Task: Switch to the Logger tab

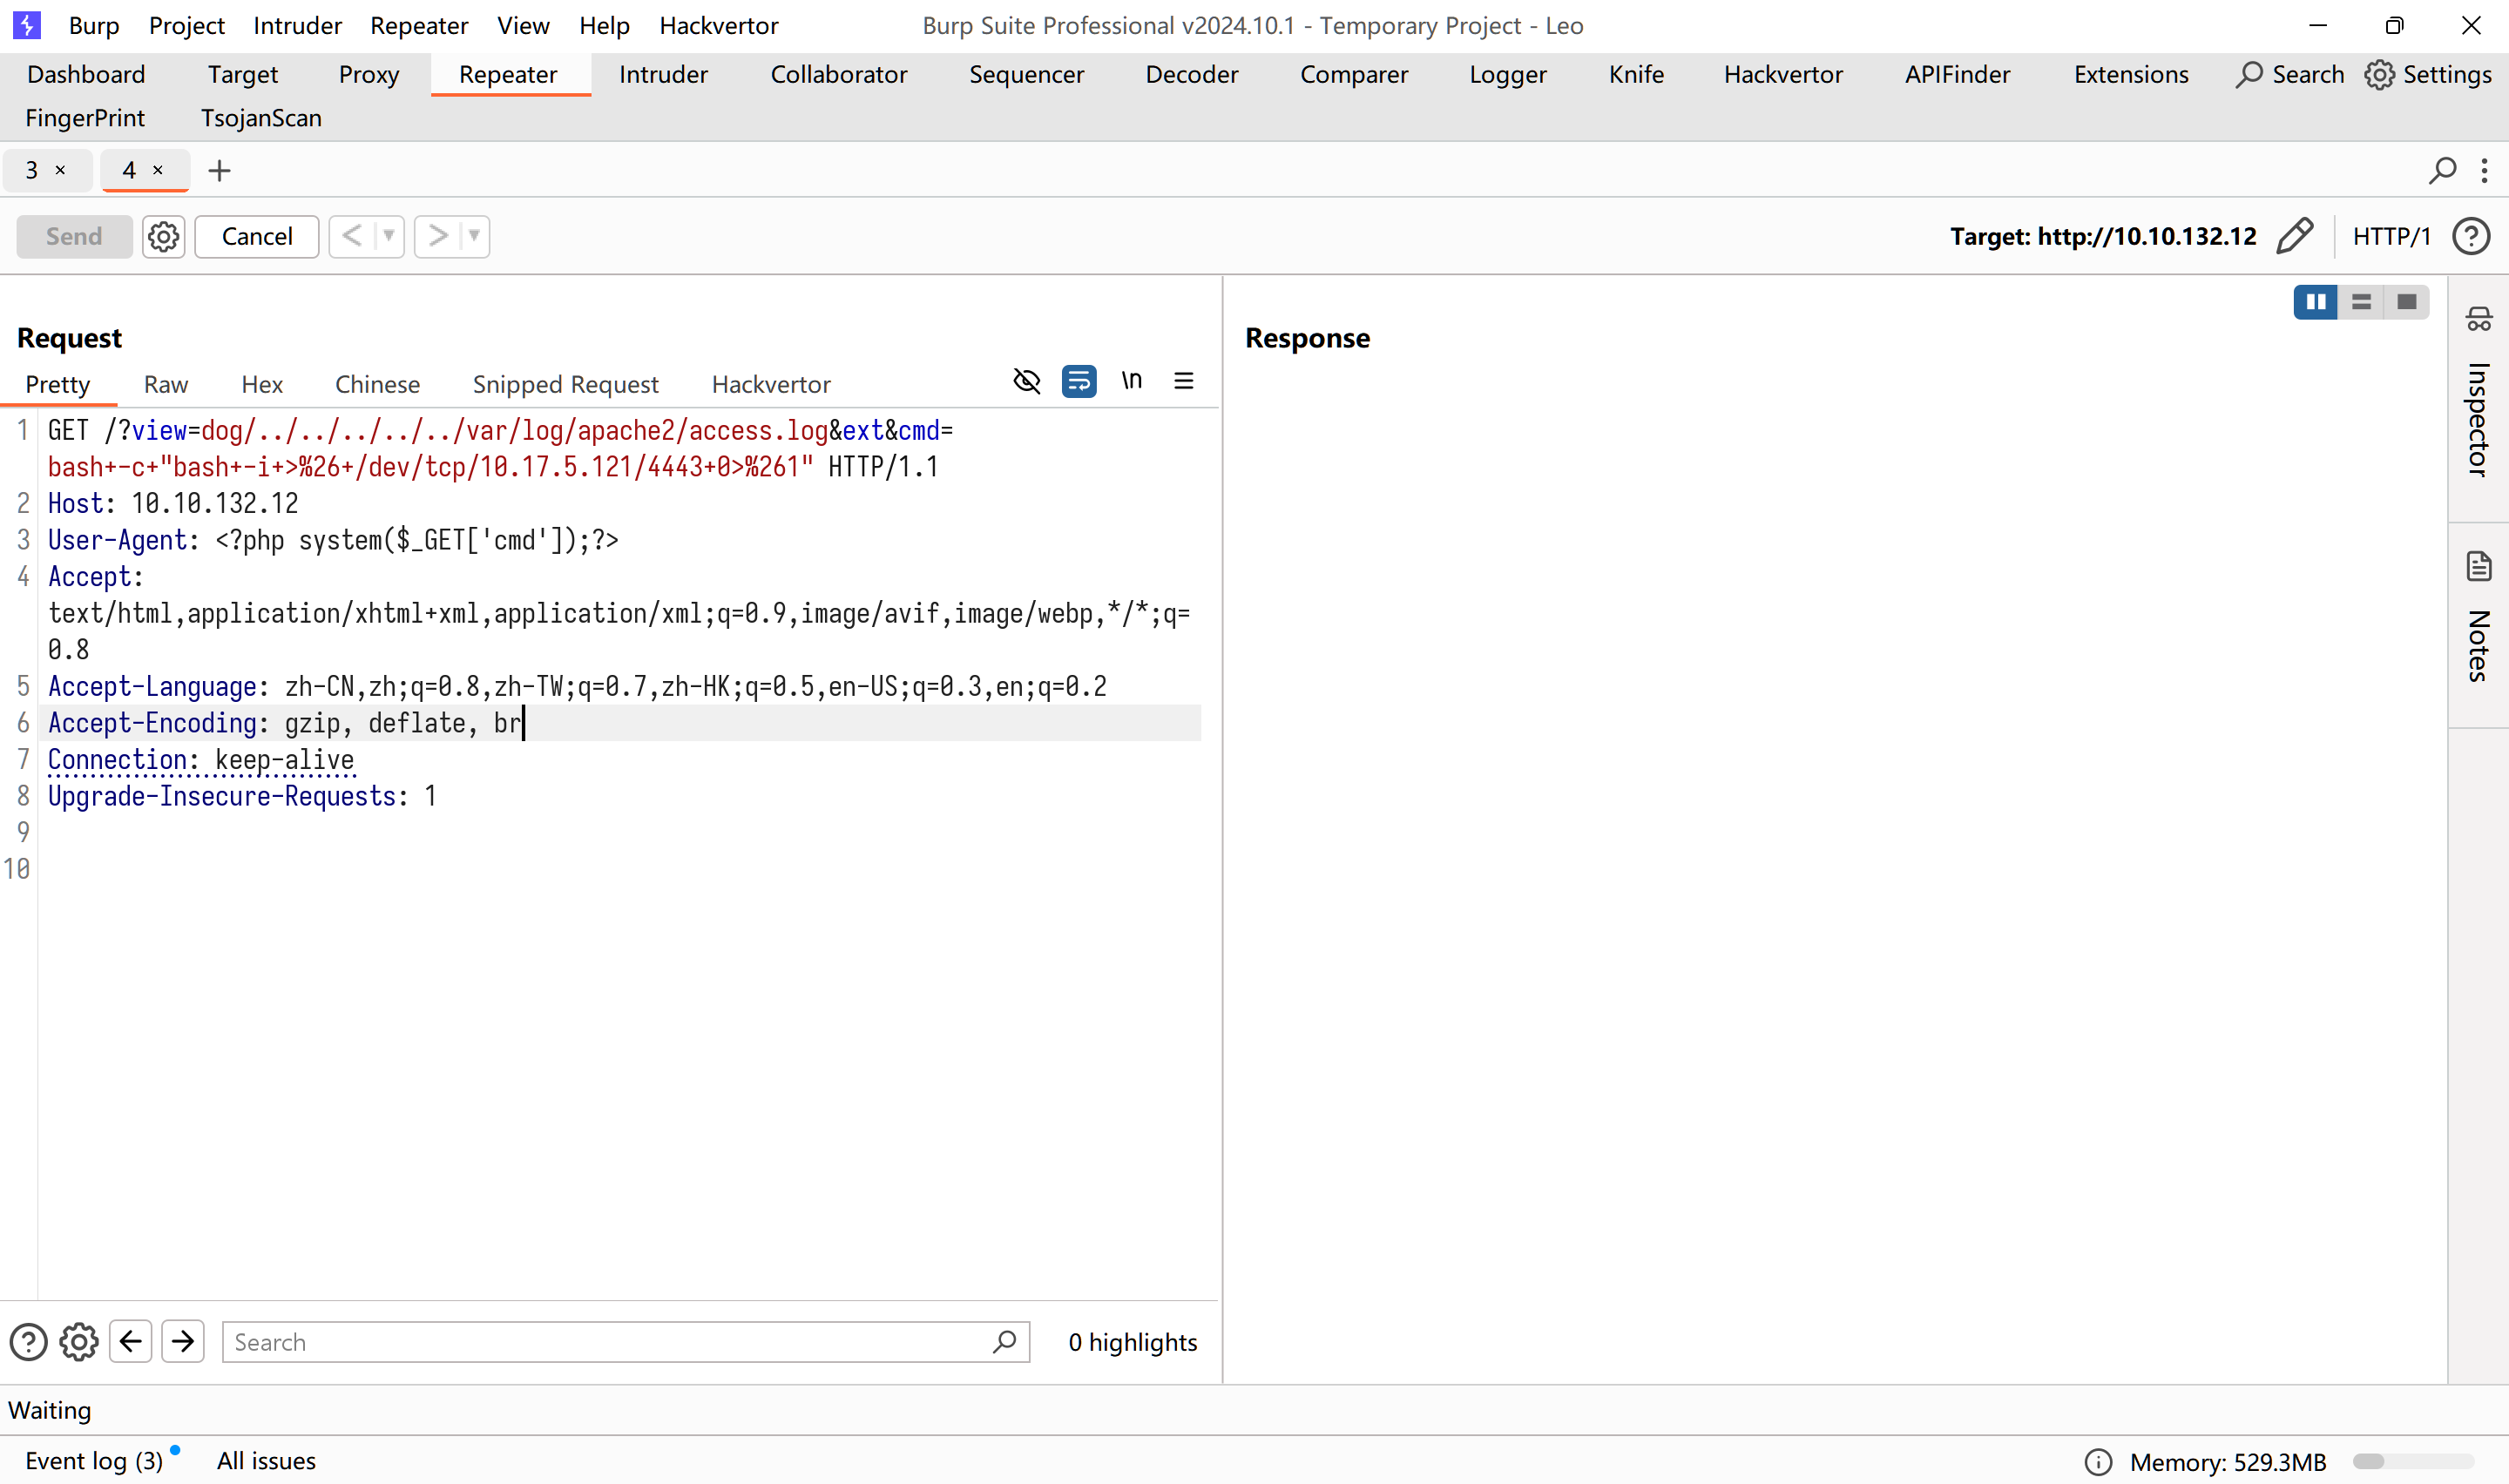Action: coord(1507,75)
